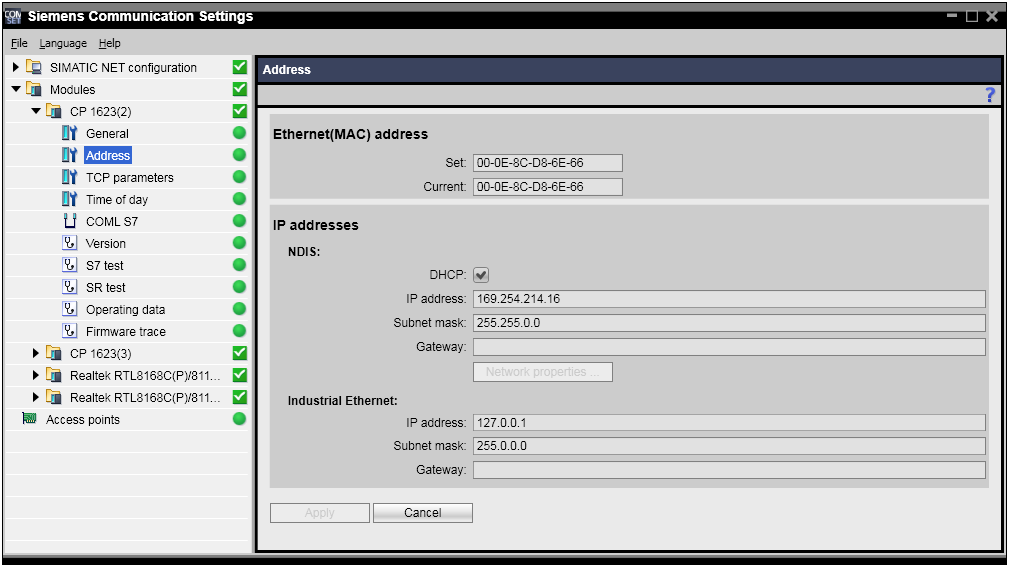Click the Address settings tool icon
The height and width of the screenshot is (567, 1009).
(x=69, y=155)
